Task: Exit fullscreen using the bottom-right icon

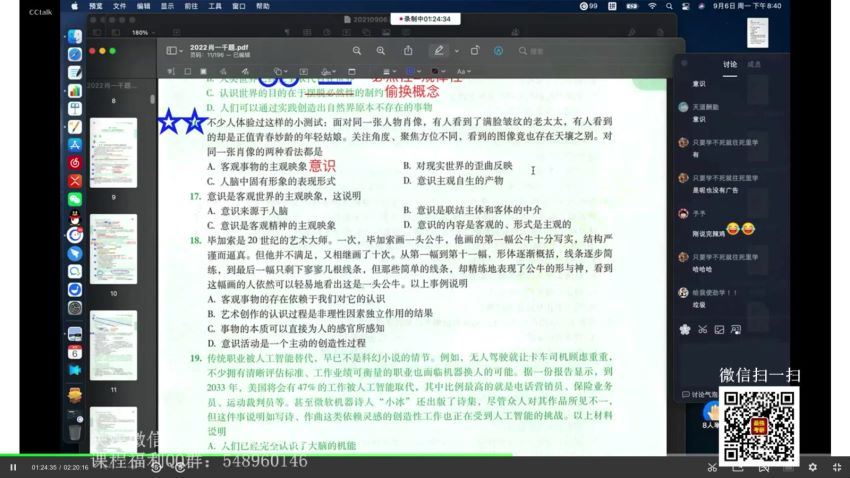Action: tap(836, 467)
